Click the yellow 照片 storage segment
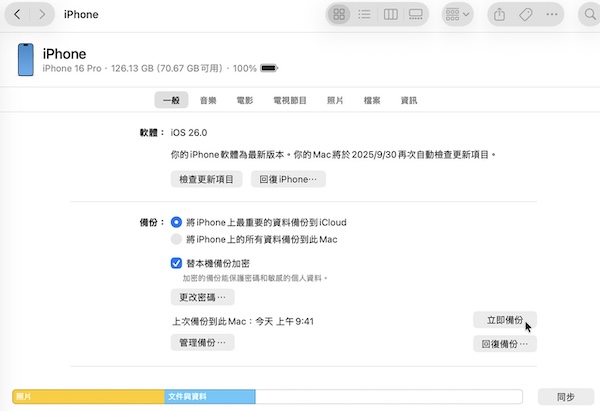 (x=88, y=396)
